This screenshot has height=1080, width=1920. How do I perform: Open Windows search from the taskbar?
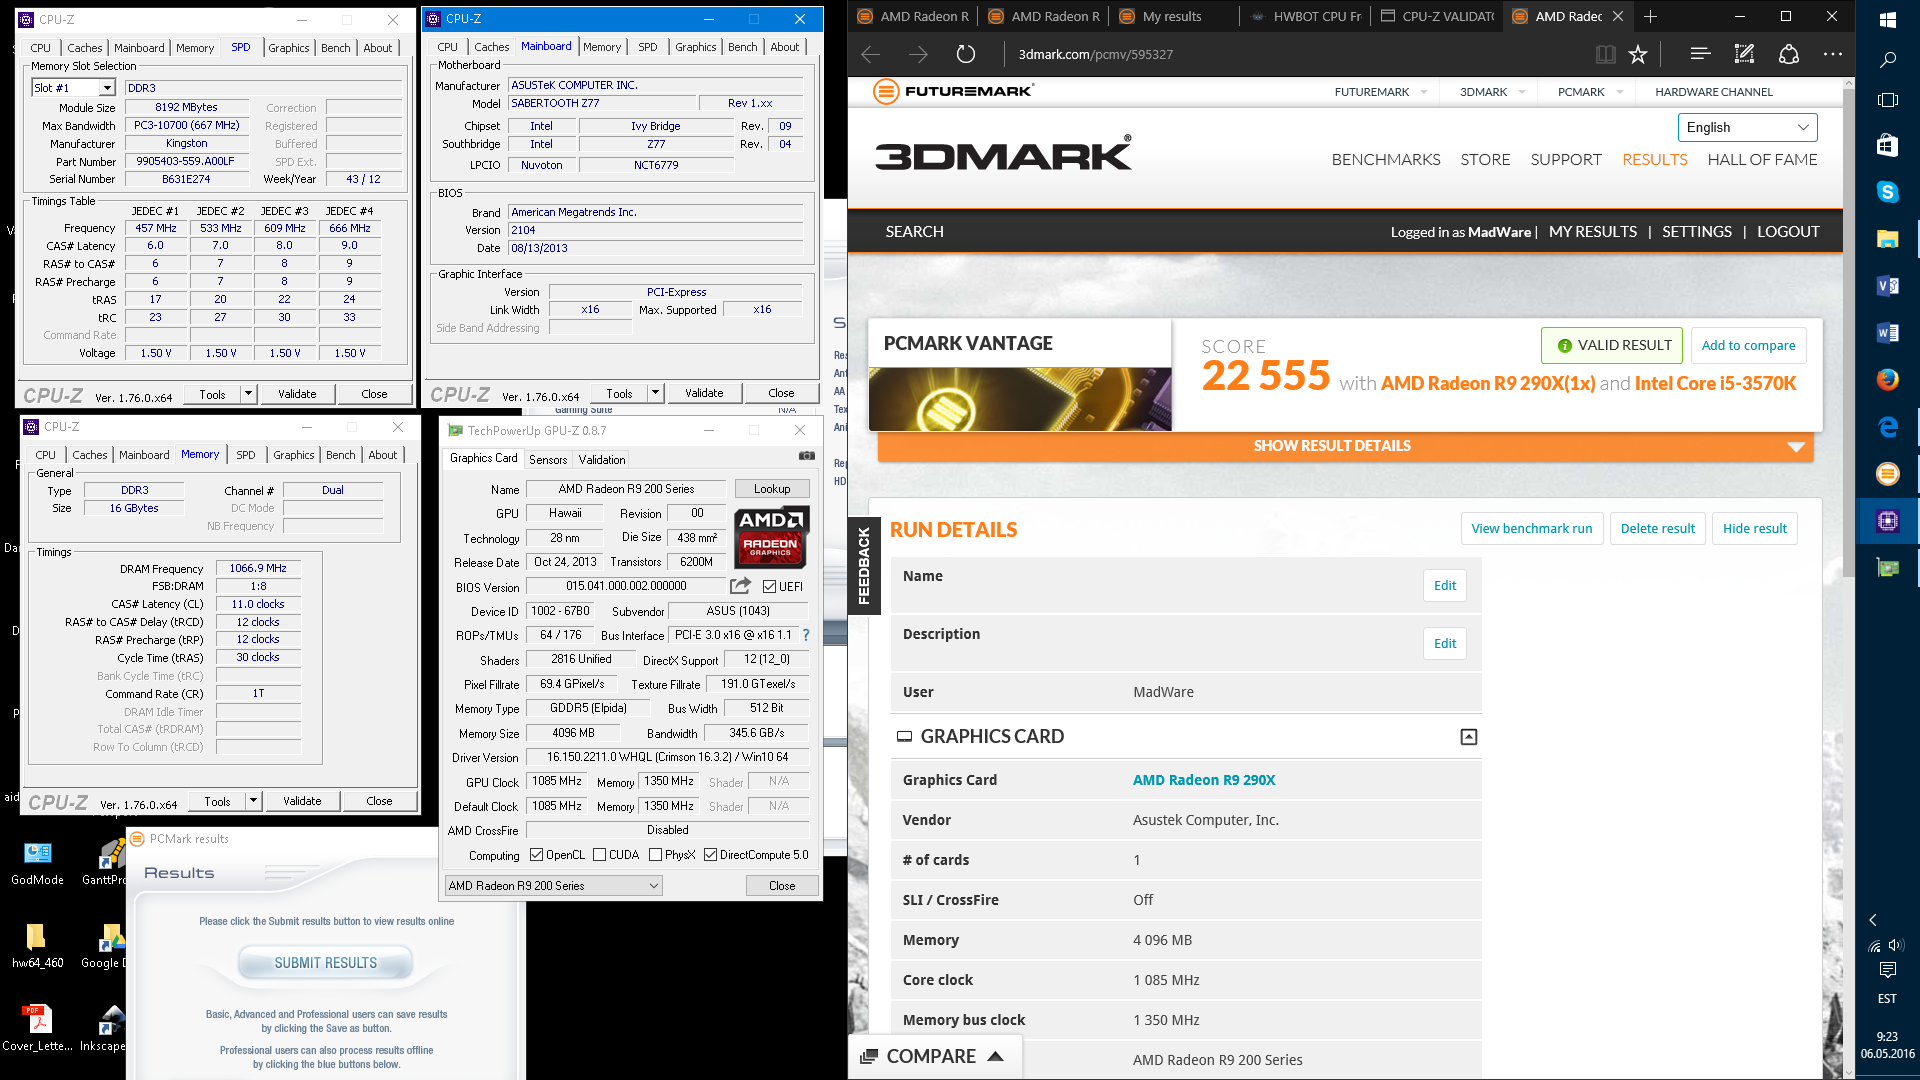tap(1887, 60)
